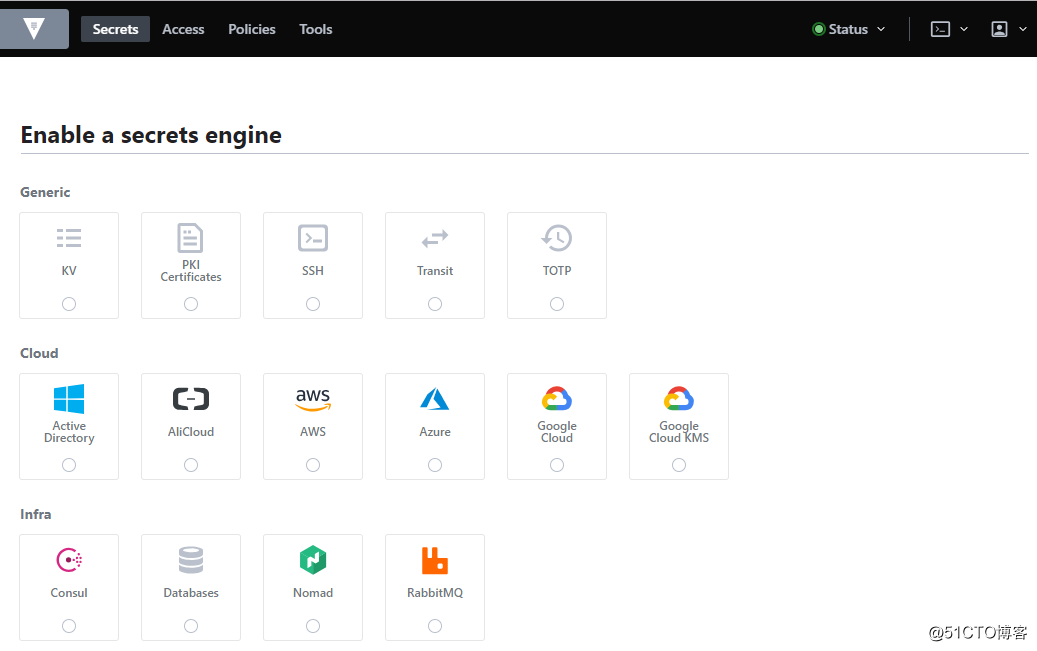This screenshot has width=1037, height=651.
Task: Select the KV radio button
Action: point(69,304)
